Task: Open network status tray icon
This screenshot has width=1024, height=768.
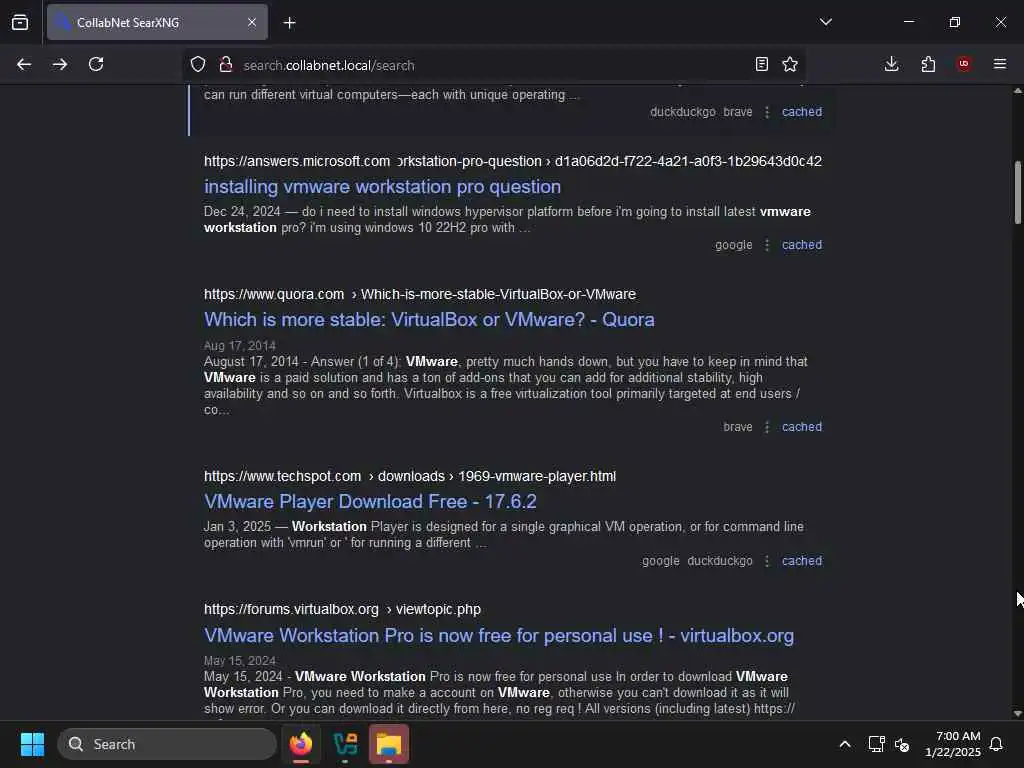Action: click(876, 744)
